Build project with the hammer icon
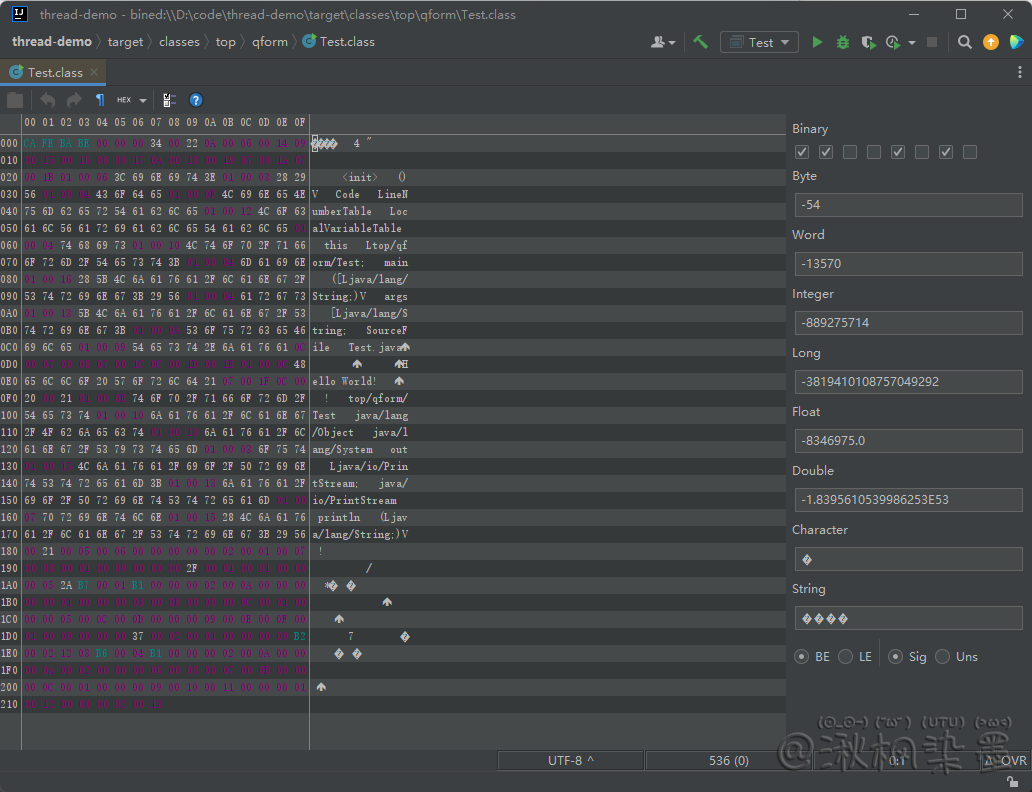Screen dimensions: 1032x792 pos(700,42)
